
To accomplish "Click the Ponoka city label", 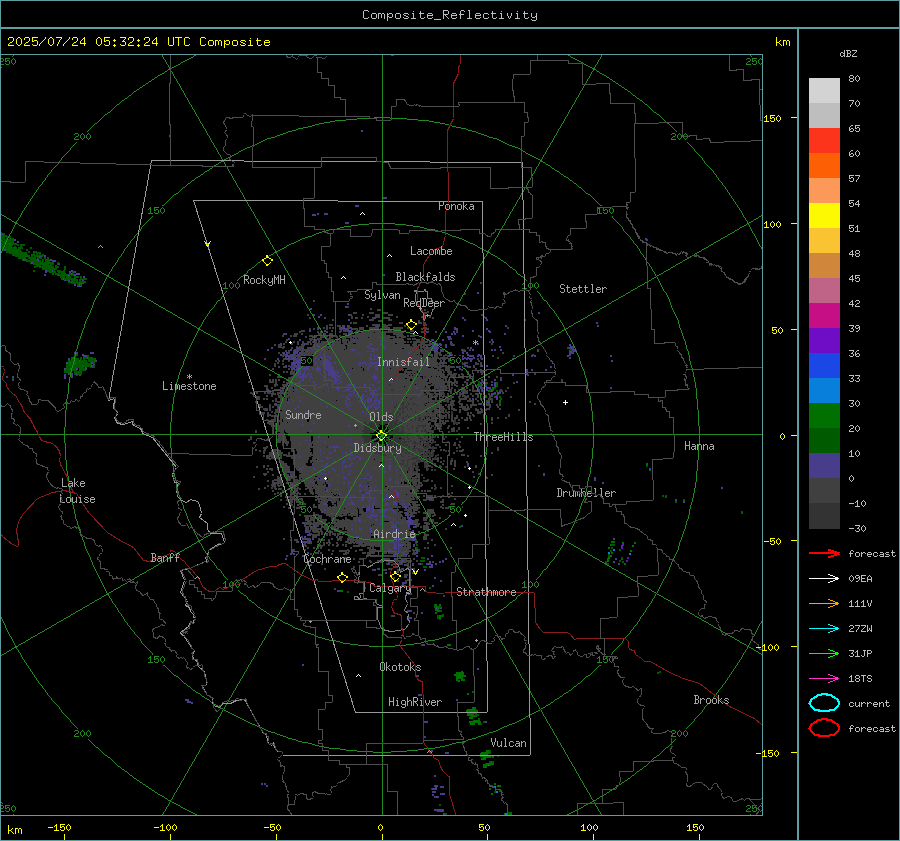I will pos(456,206).
